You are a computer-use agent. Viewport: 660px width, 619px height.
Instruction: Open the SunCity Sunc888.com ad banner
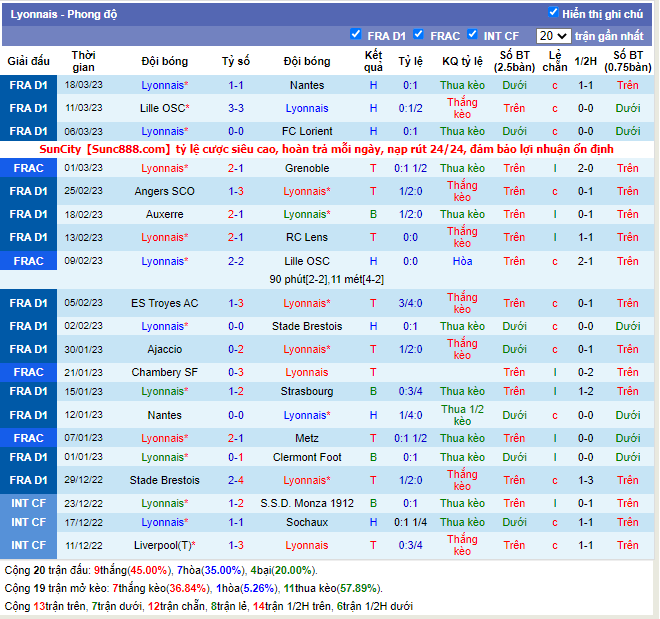pyautogui.click(x=326, y=149)
